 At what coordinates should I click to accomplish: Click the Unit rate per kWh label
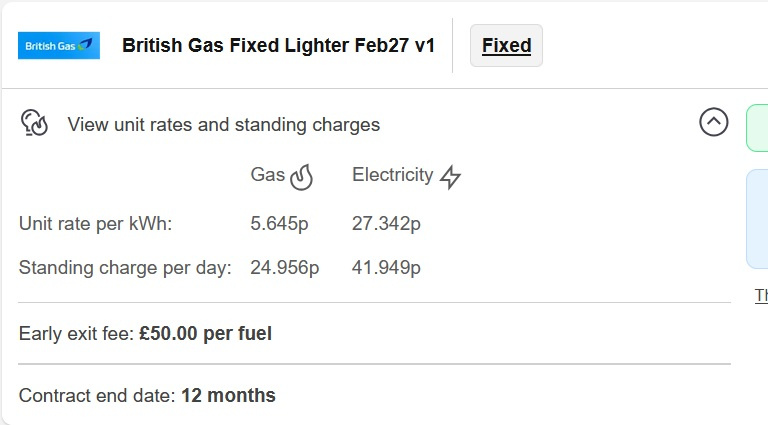tap(96, 224)
